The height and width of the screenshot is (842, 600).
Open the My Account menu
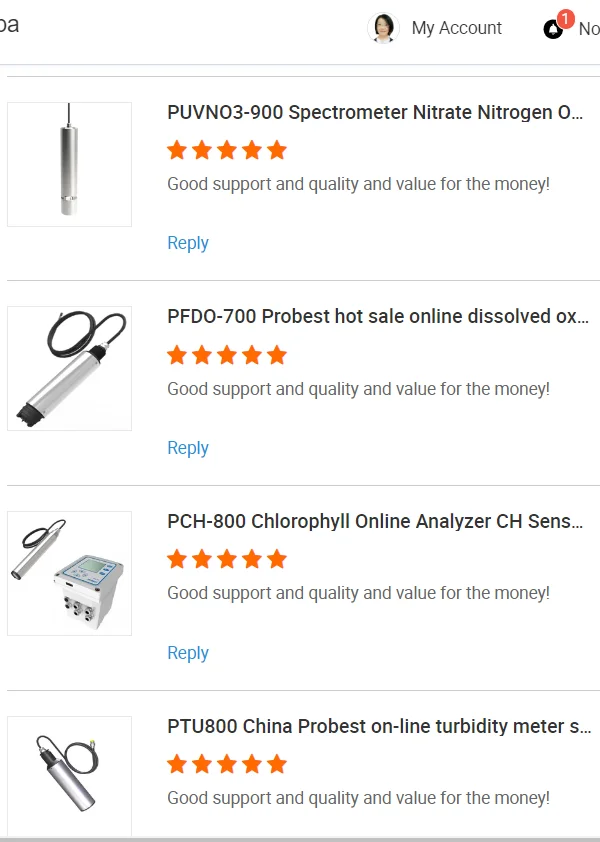pyautogui.click(x=456, y=28)
